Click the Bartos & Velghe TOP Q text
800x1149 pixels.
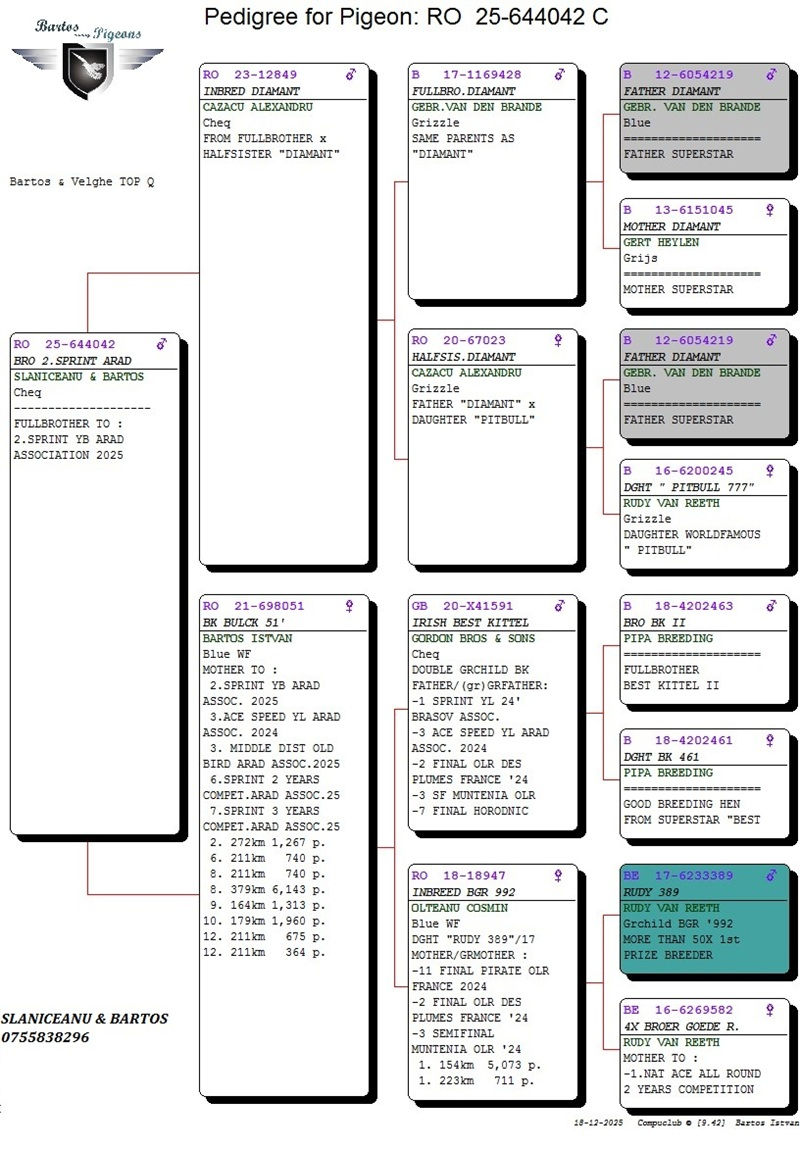tap(82, 182)
